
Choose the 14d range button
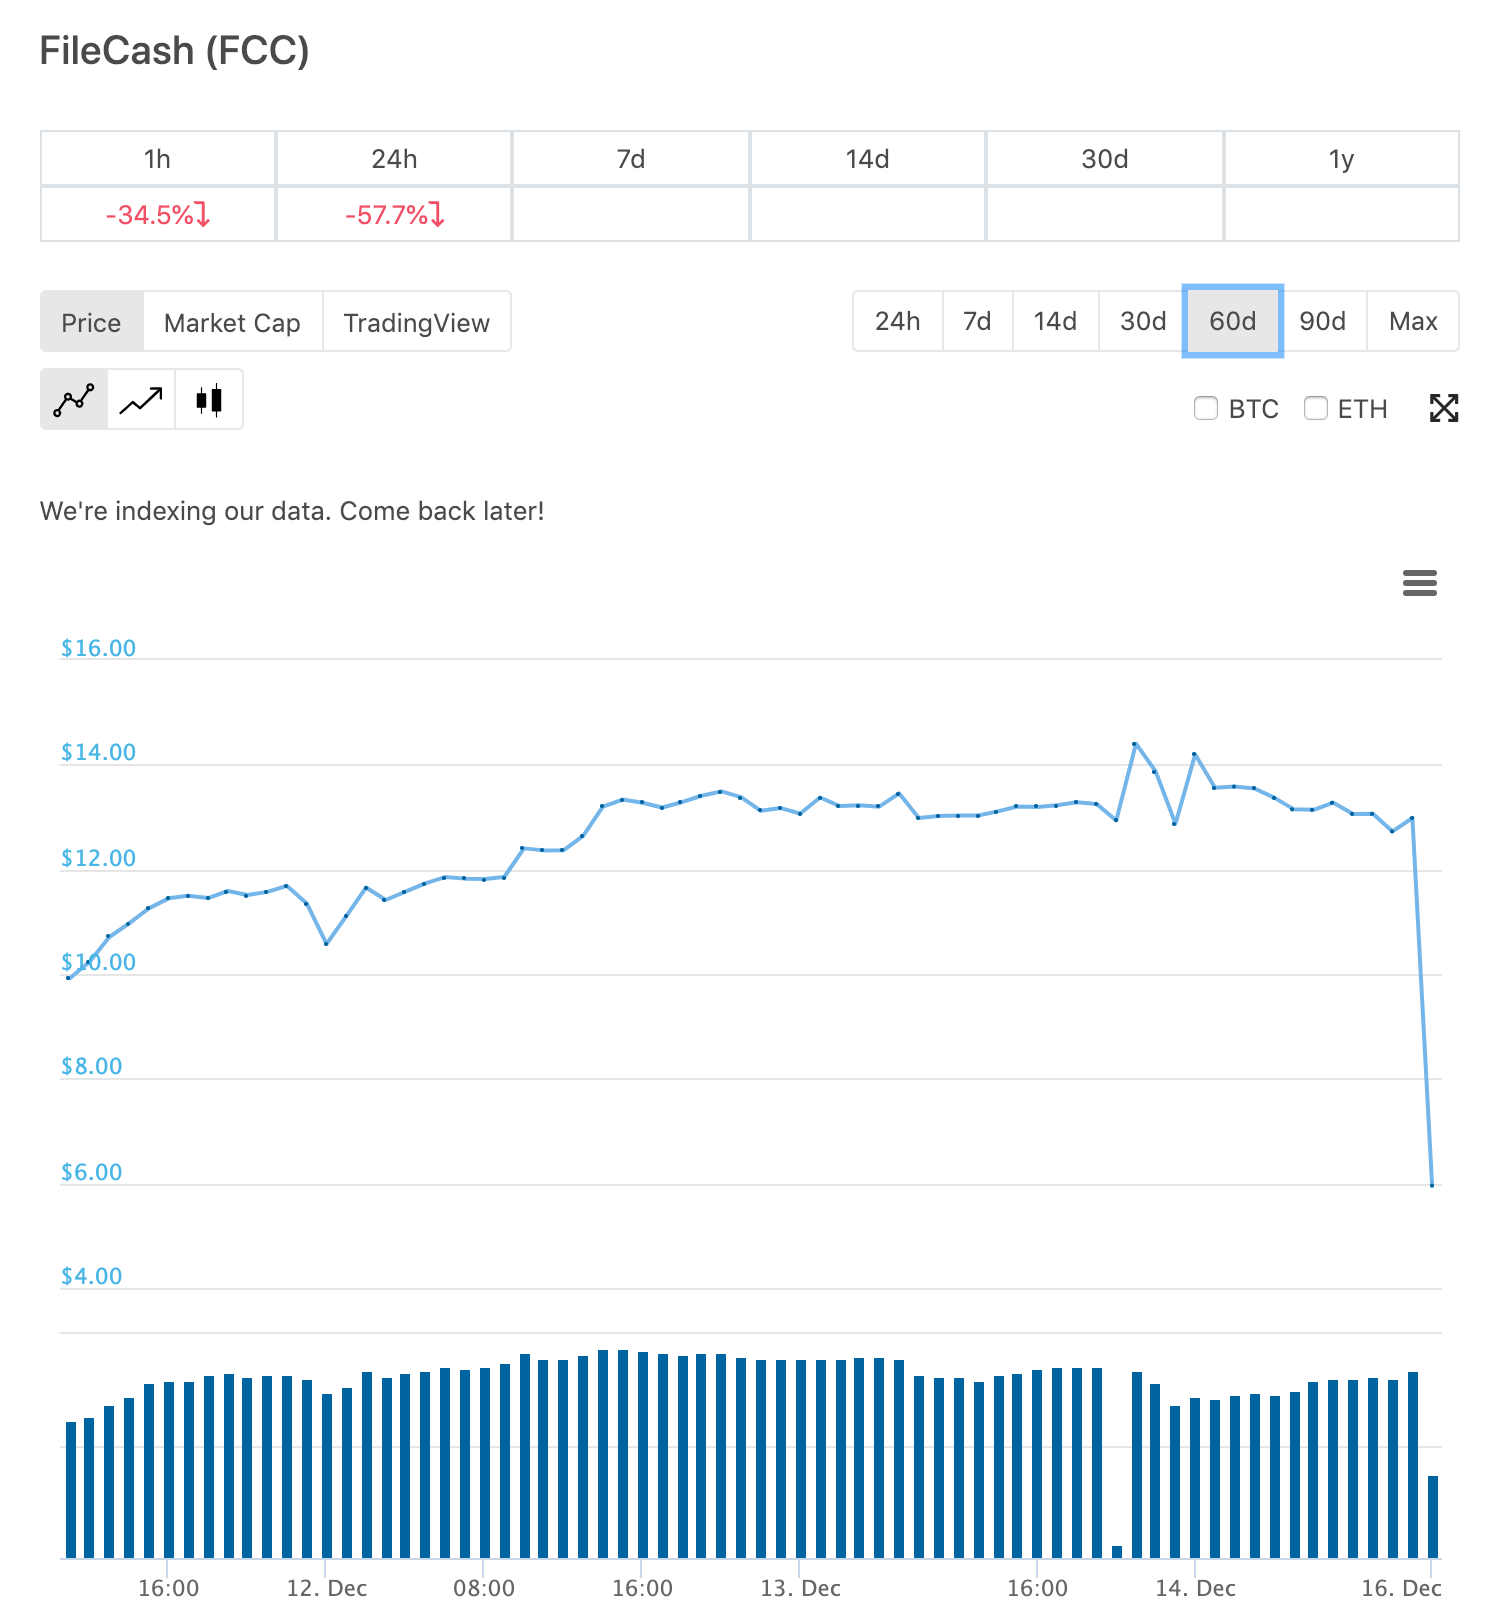tap(1055, 321)
